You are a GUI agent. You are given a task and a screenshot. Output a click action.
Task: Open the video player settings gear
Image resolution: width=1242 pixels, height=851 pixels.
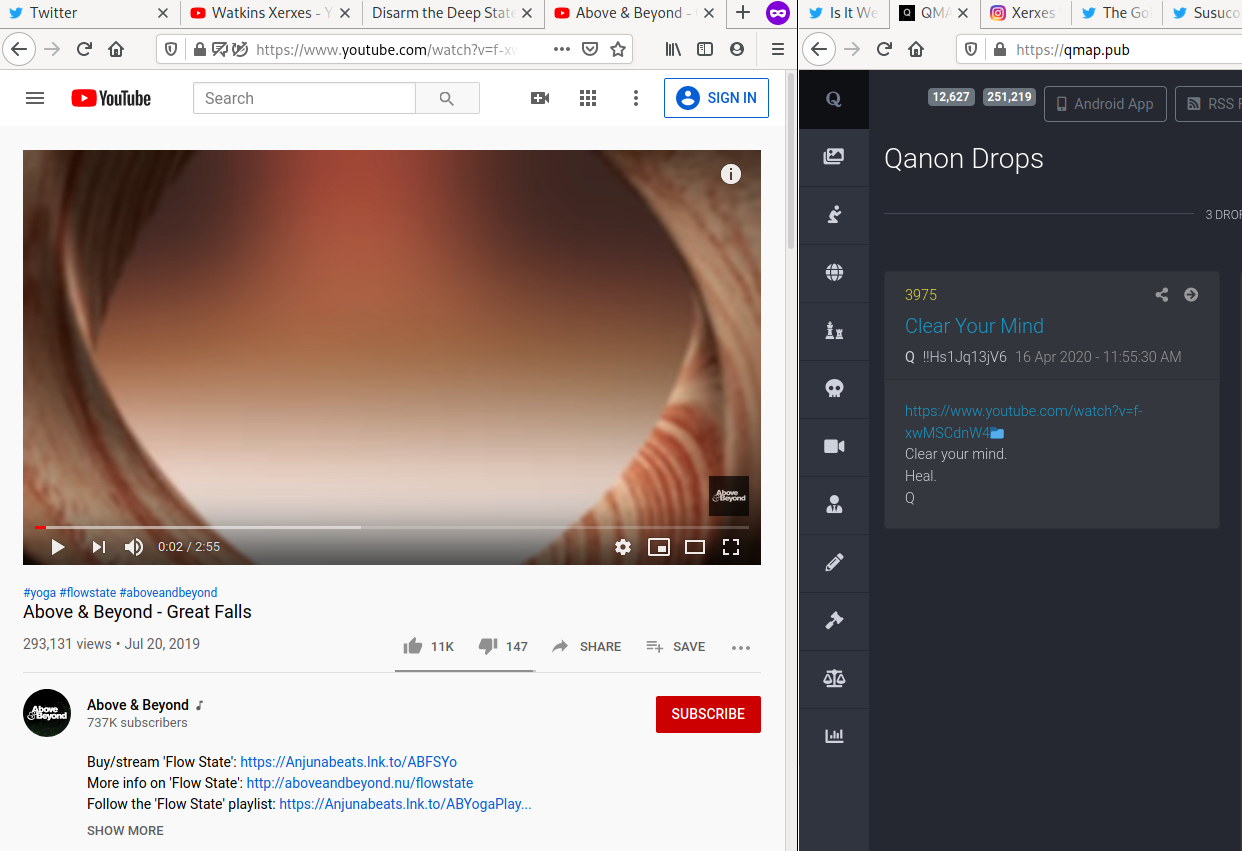coord(623,547)
